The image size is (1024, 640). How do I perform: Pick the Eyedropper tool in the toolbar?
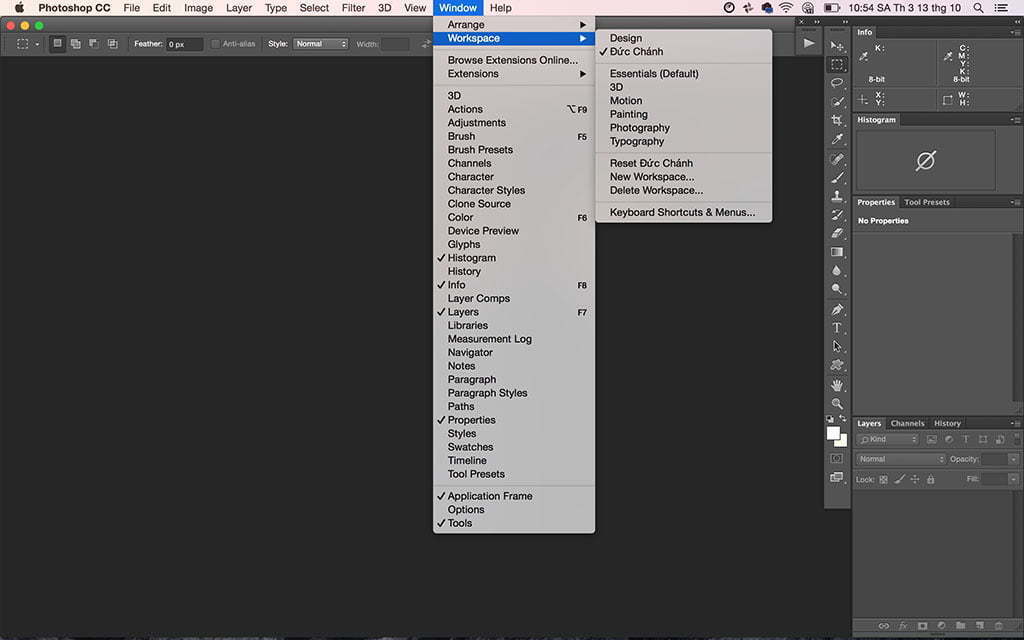[837, 139]
